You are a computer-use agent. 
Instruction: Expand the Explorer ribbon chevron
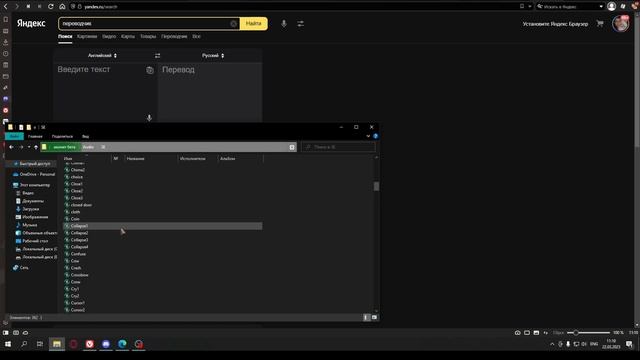click(368, 136)
